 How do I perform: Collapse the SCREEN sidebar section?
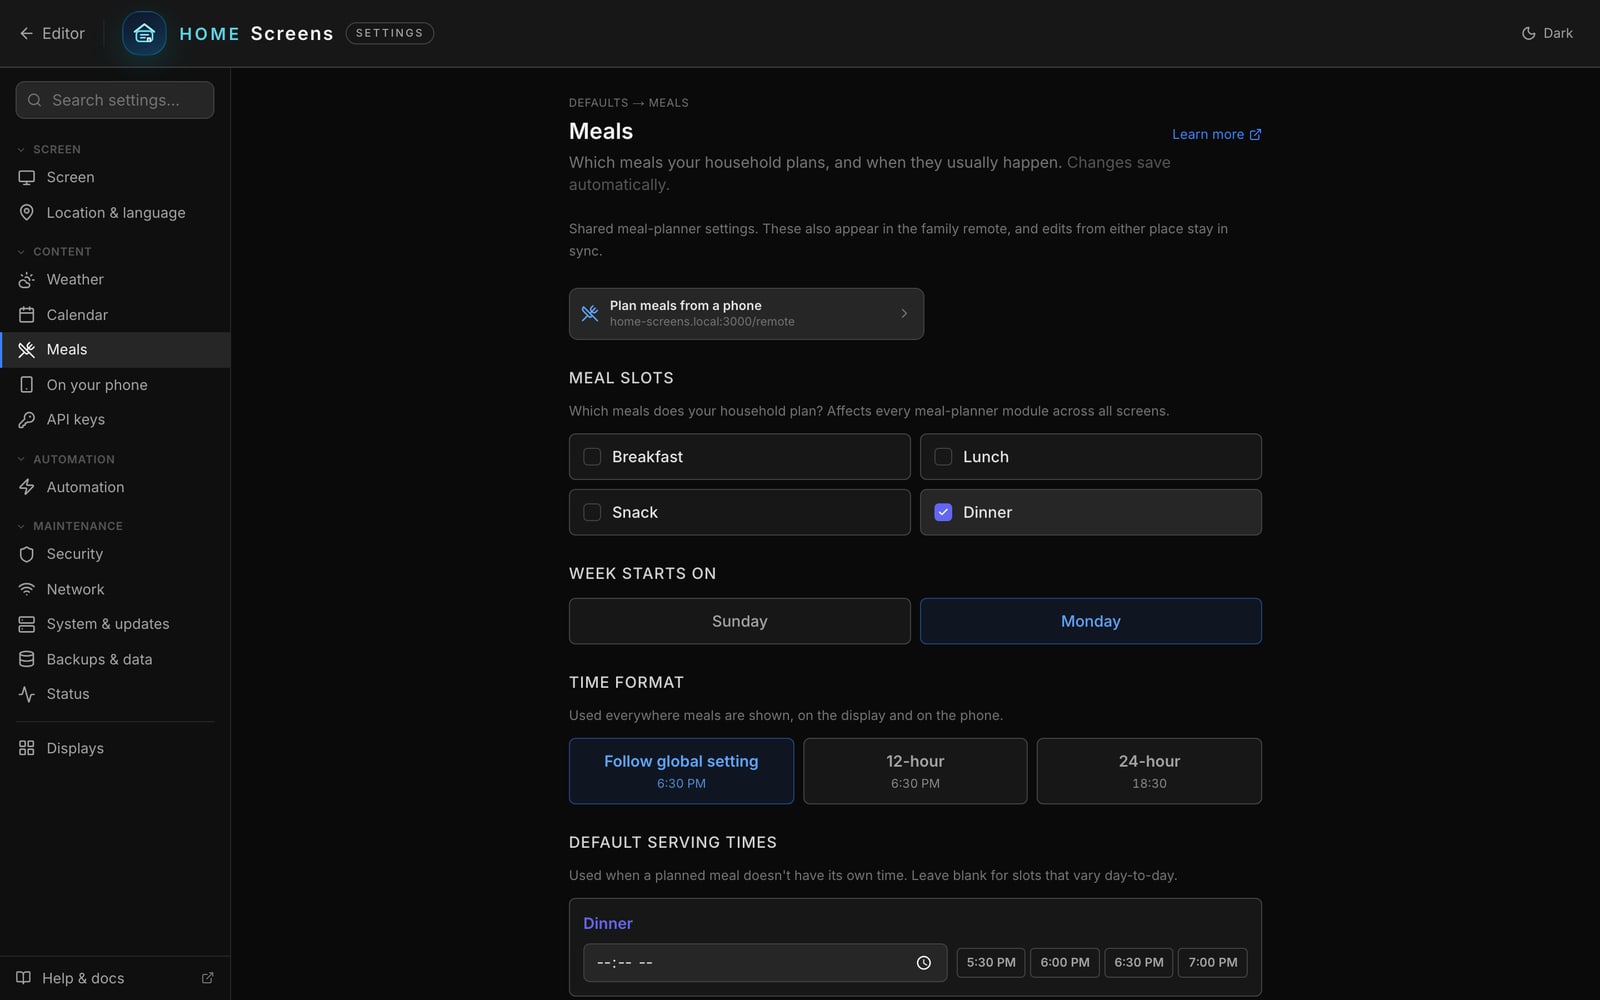(49, 149)
